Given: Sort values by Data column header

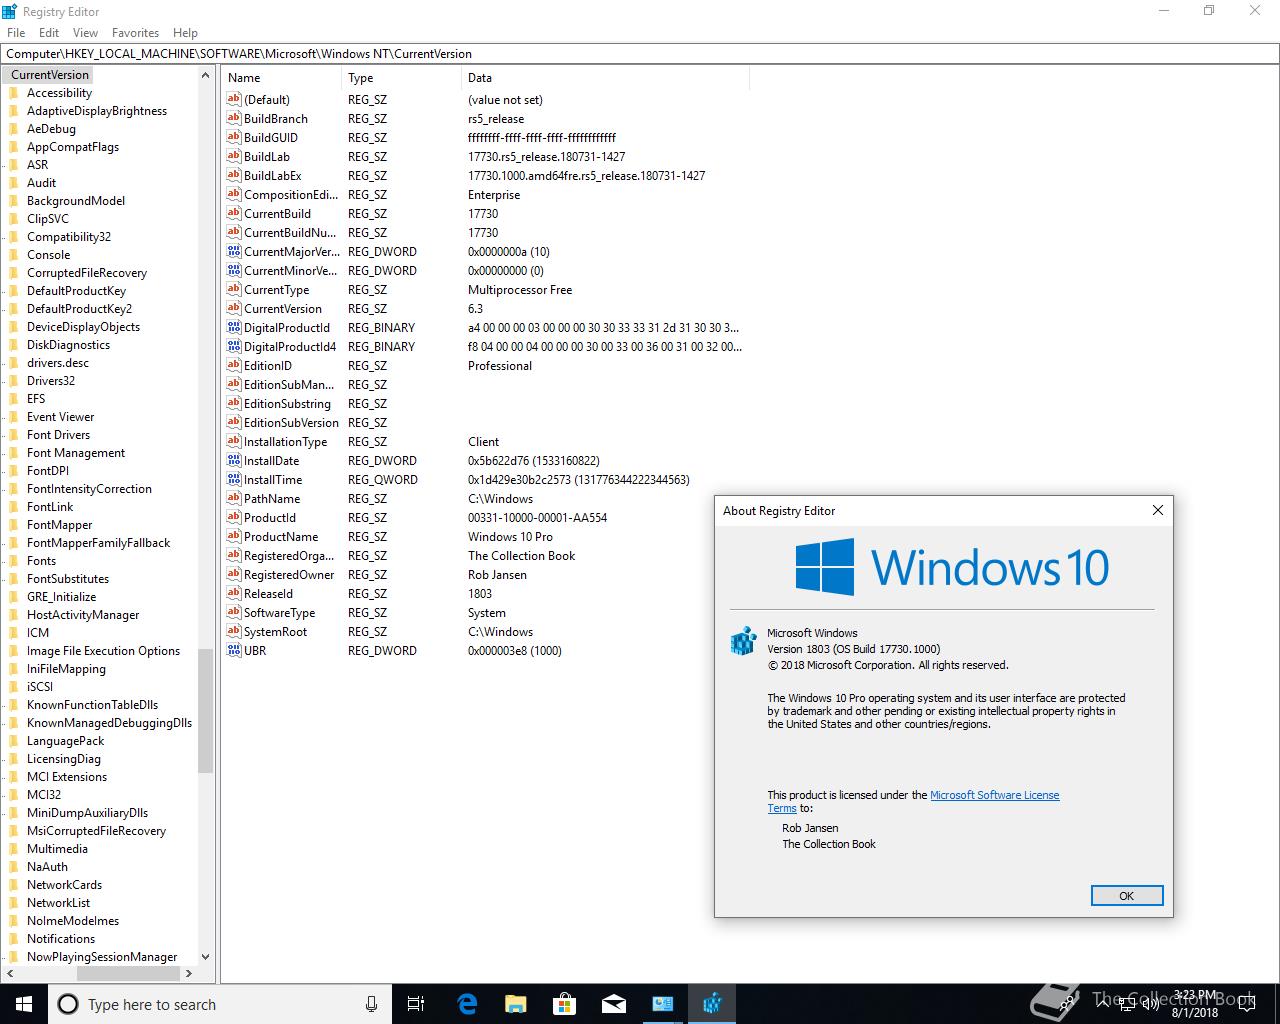Looking at the screenshot, I should point(605,77).
